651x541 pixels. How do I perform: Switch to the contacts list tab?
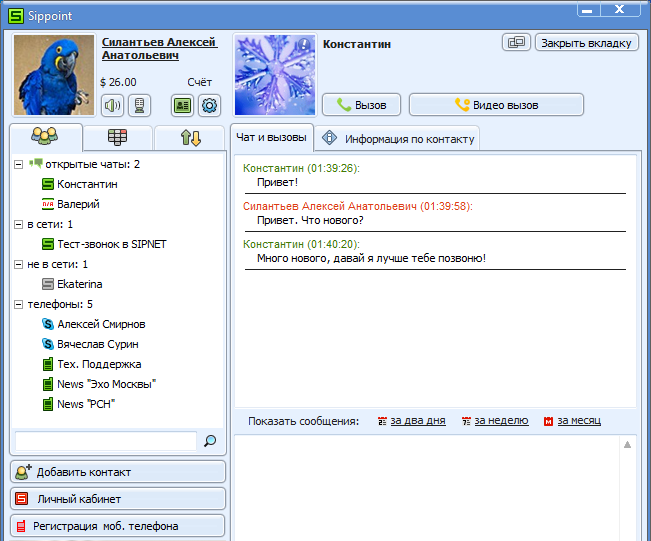[x=46, y=137]
